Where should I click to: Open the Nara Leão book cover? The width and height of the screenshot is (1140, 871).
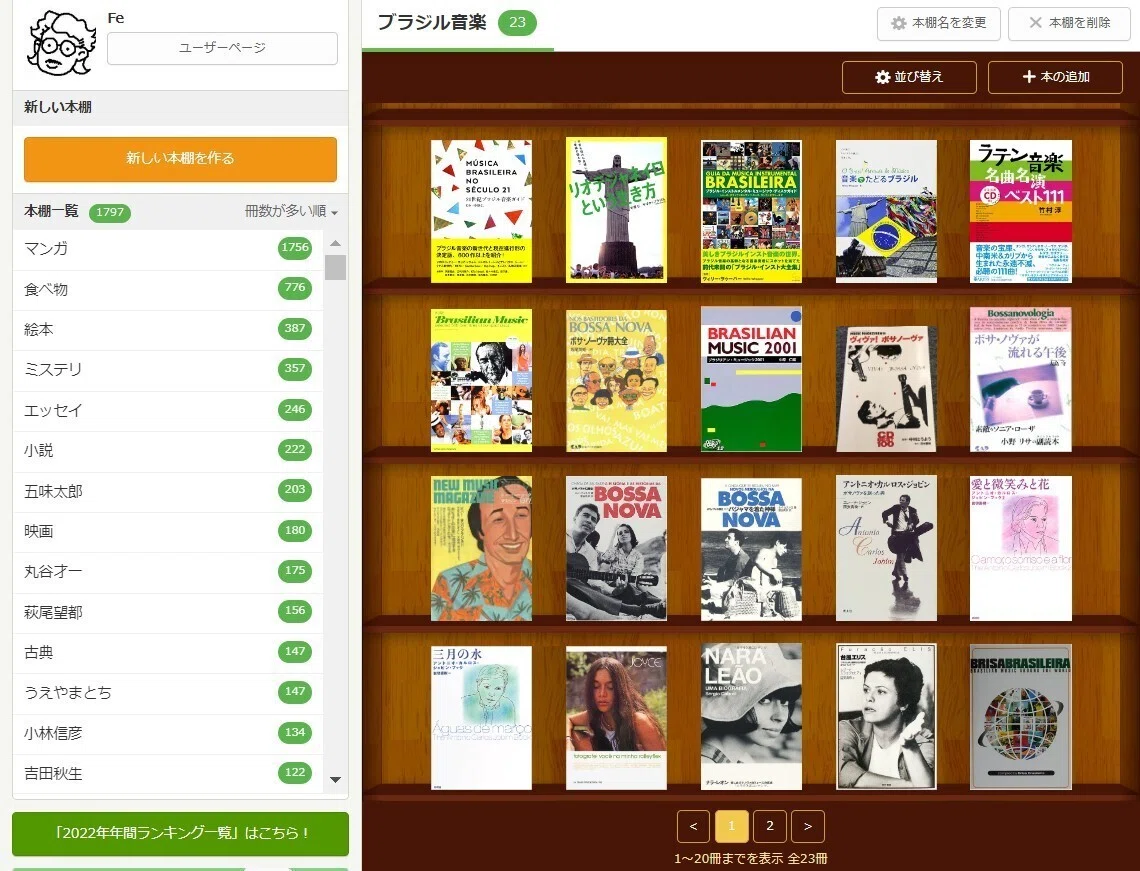751,717
